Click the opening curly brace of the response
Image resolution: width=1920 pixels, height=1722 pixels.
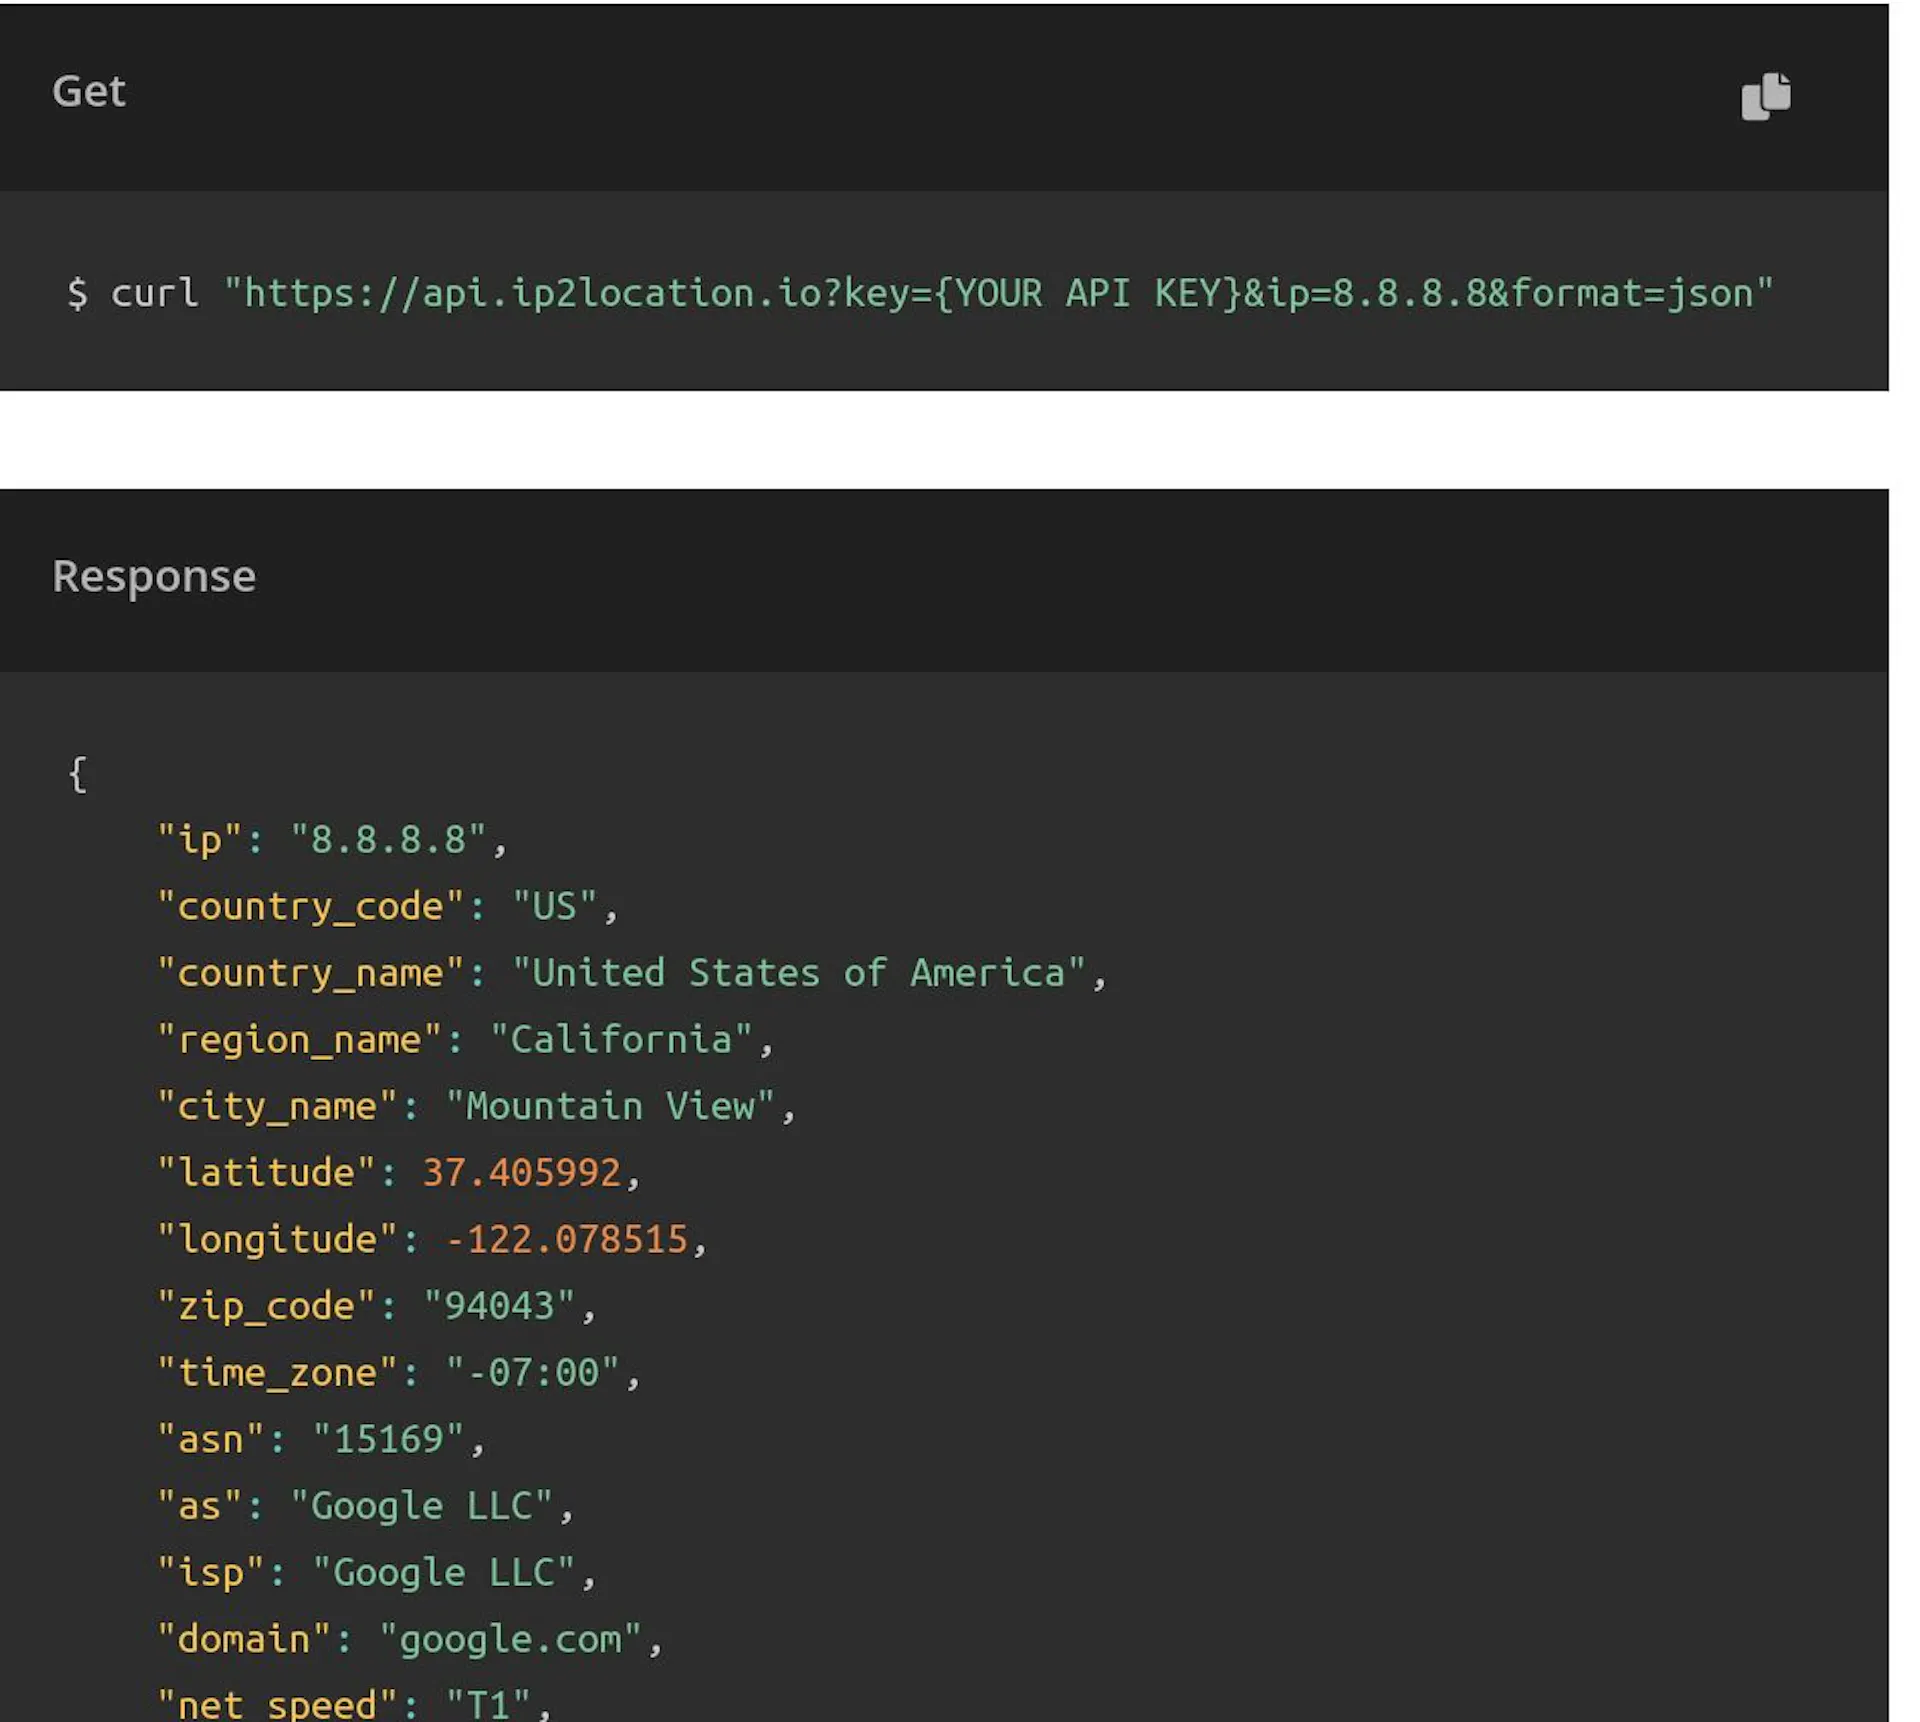click(x=77, y=774)
